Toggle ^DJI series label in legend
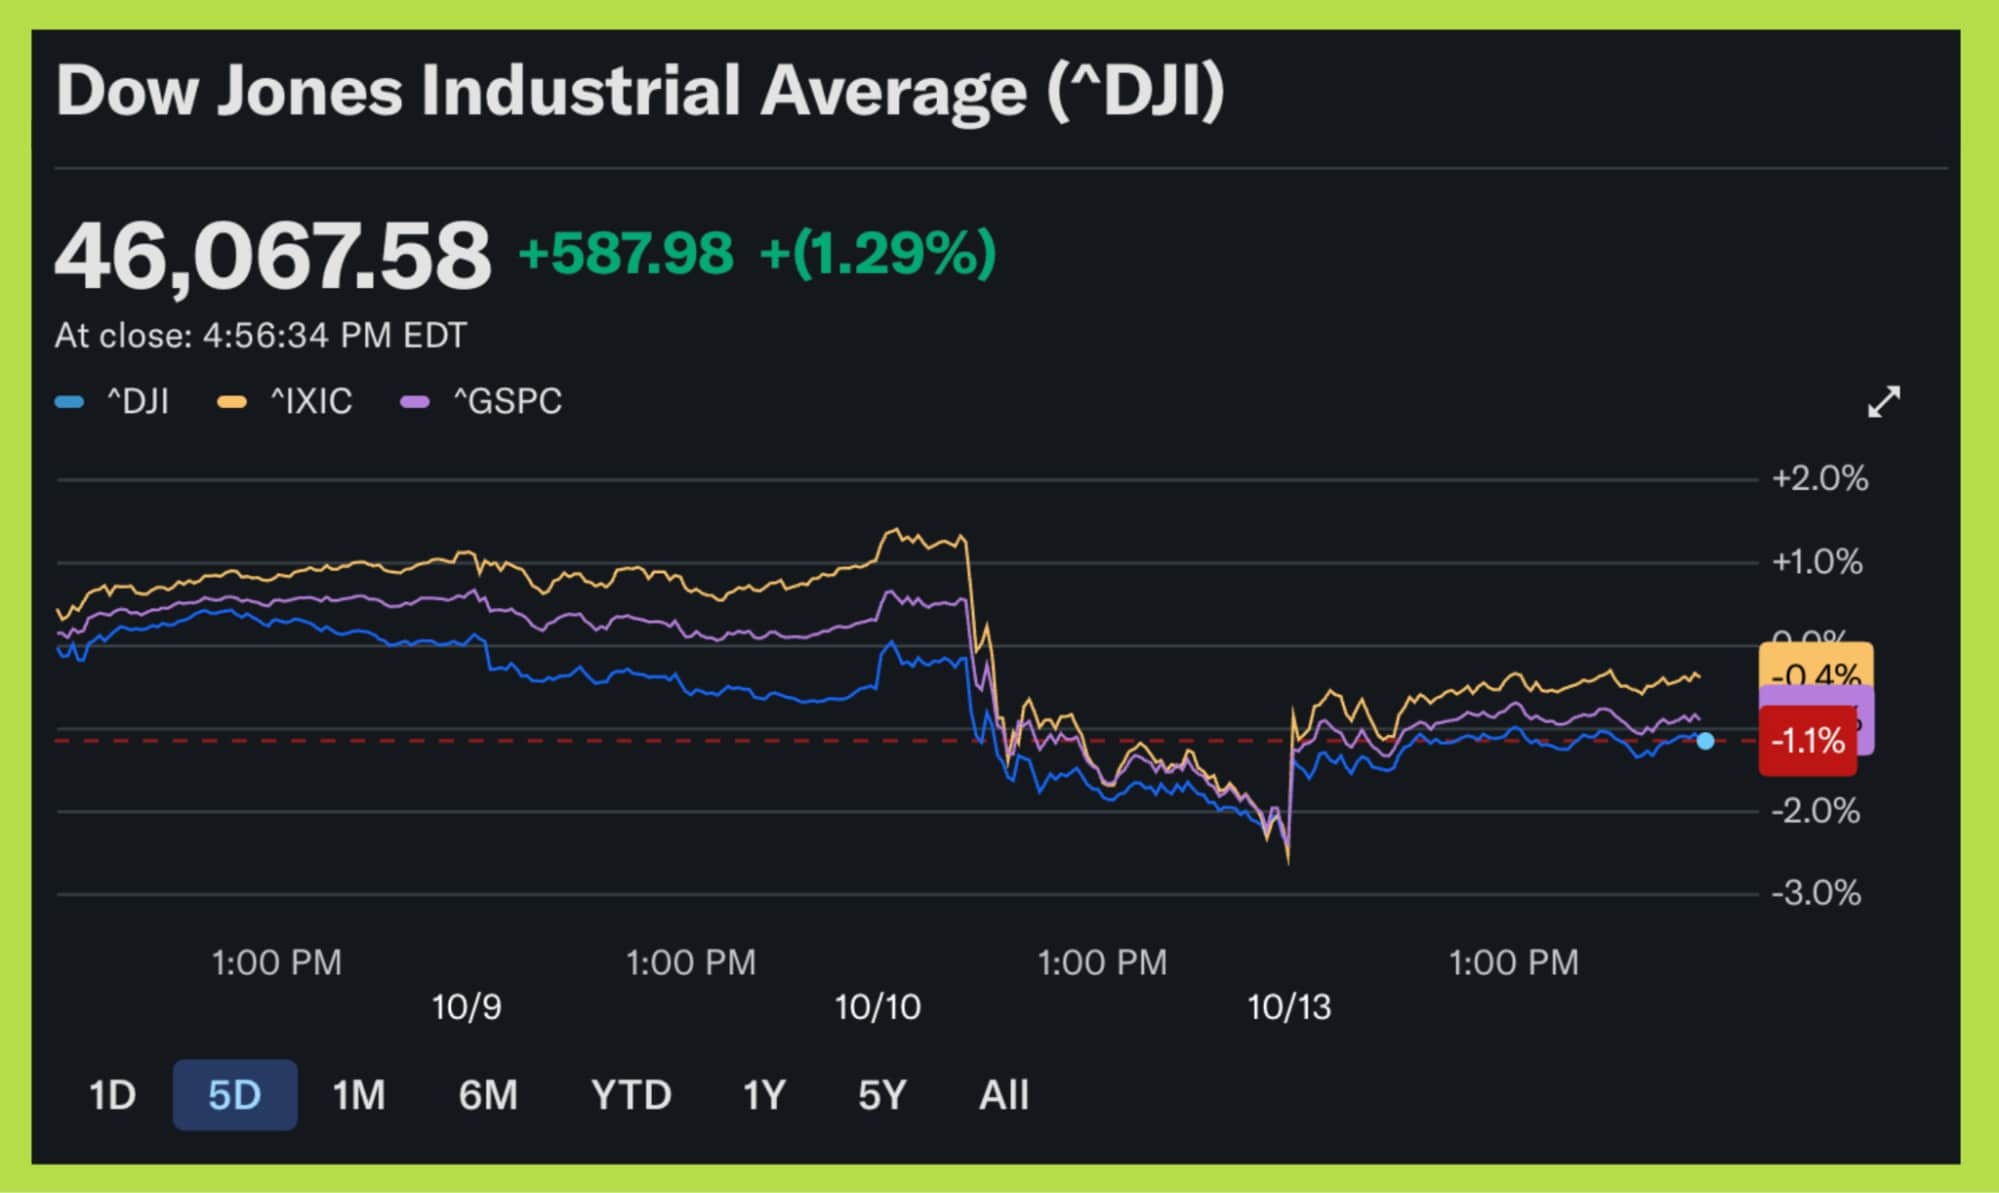 point(138,402)
